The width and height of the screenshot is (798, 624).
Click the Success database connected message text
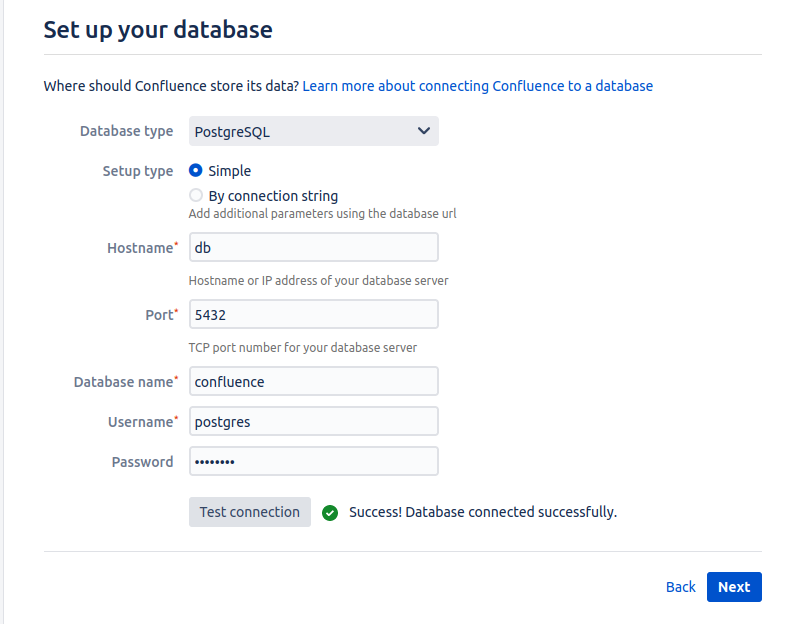(482, 512)
